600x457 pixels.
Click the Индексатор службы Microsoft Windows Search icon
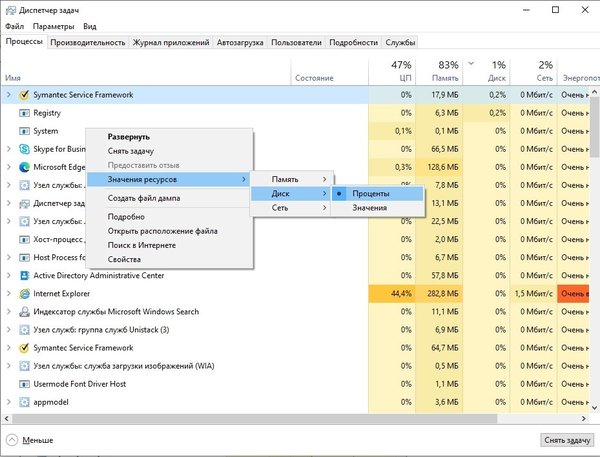[24, 312]
